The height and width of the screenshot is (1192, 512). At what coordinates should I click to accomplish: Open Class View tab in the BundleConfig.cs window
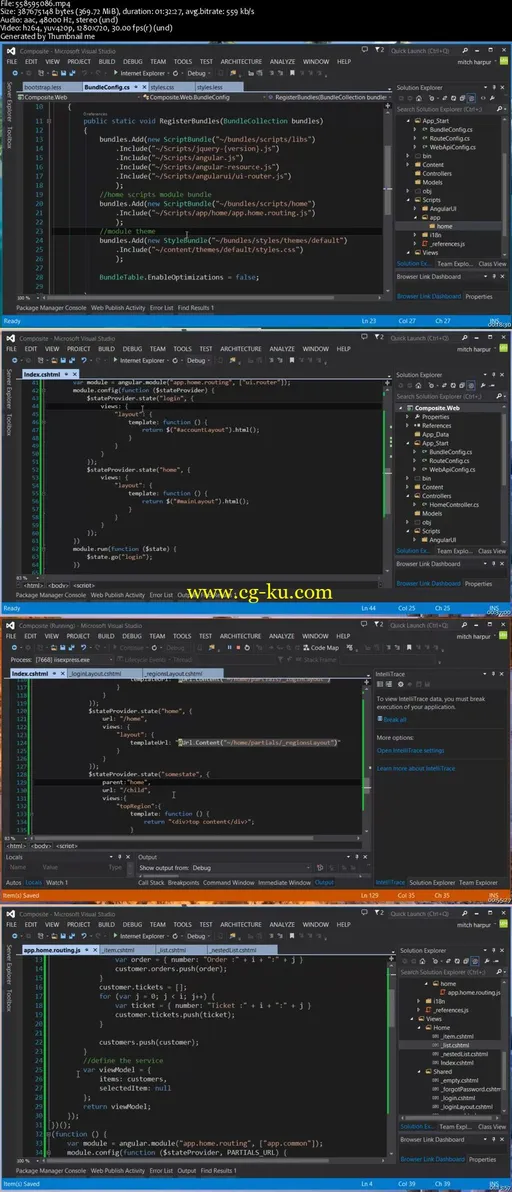tap(492, 264)
